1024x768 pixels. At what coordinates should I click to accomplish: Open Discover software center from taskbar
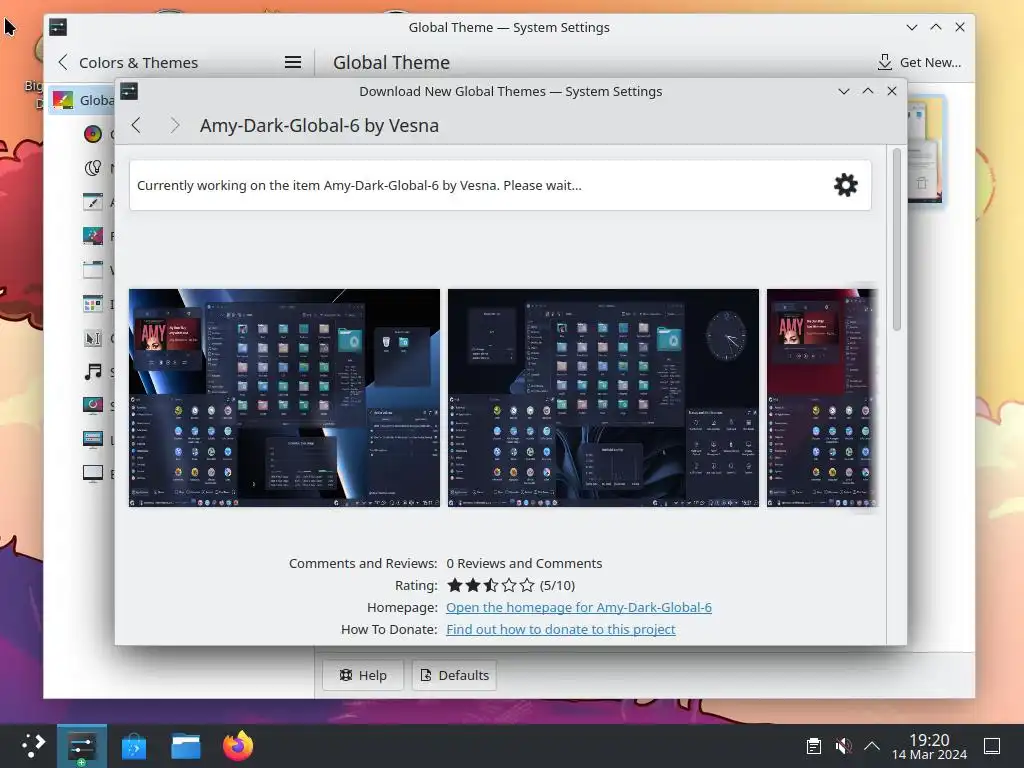pyautogui.click(x=134, y=746)
